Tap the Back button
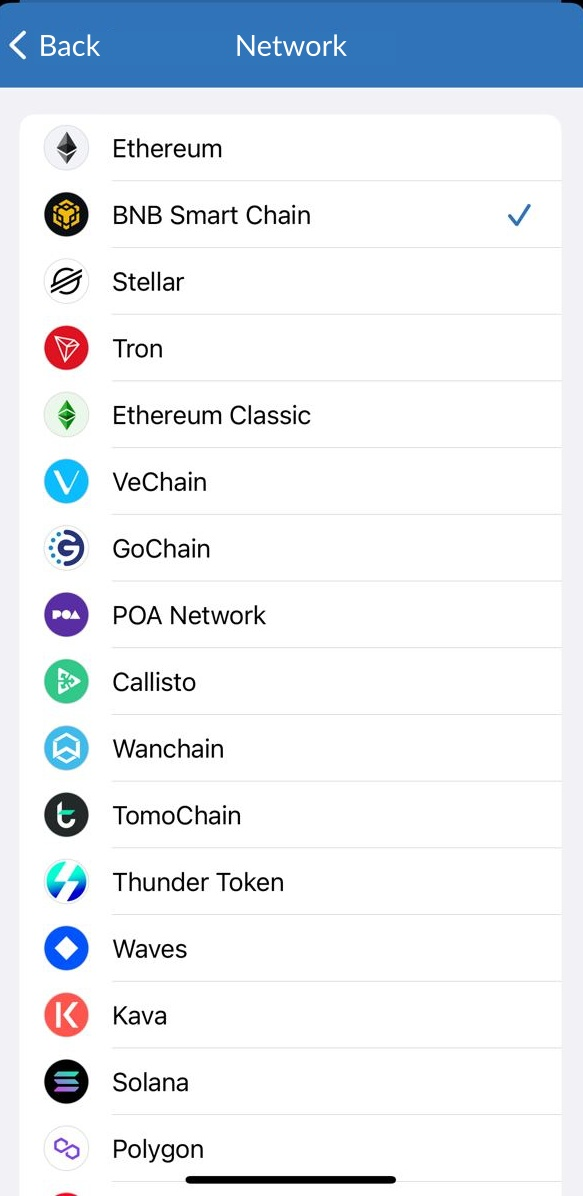The image size is (583, 1196). pyautogui.click(x=54, y=45)
